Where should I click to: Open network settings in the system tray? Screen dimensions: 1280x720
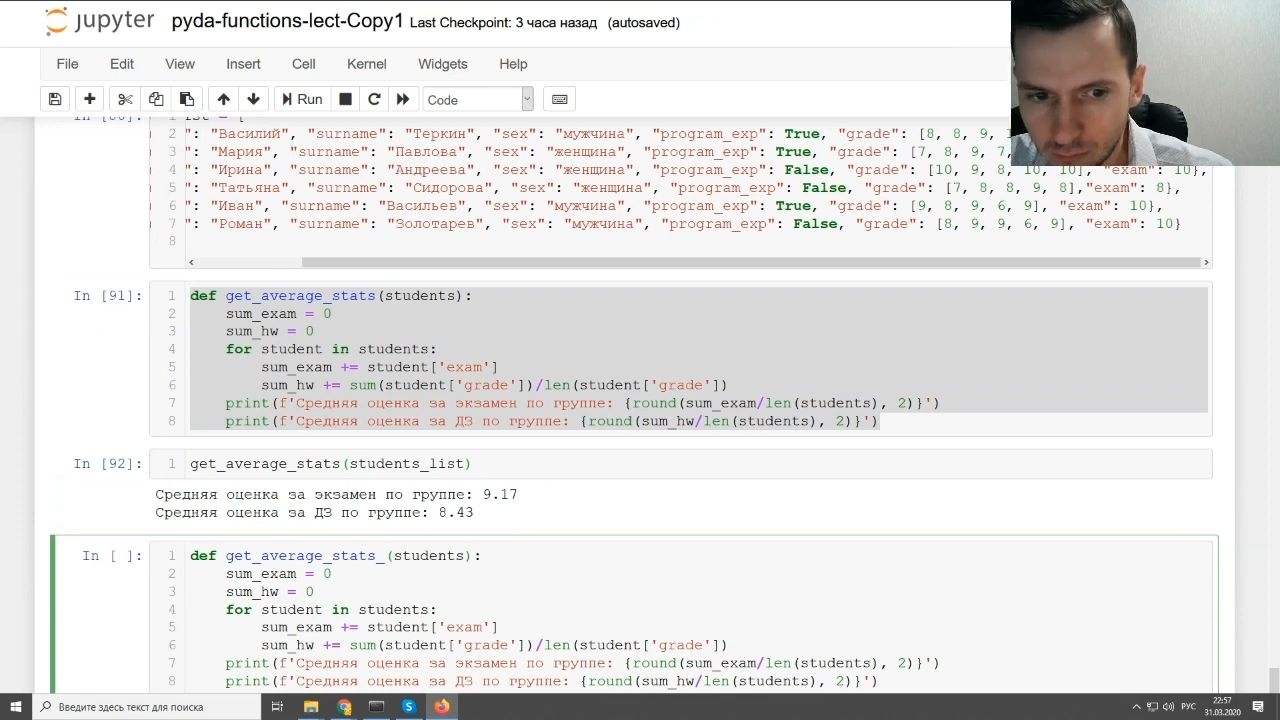point(1151,707)
